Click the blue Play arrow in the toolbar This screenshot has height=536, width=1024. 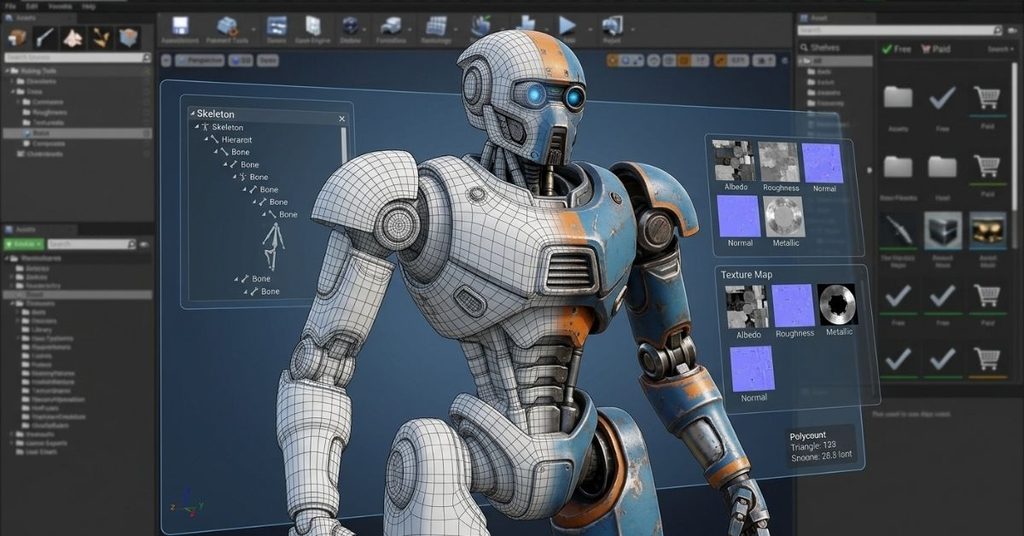pos(567,26)
